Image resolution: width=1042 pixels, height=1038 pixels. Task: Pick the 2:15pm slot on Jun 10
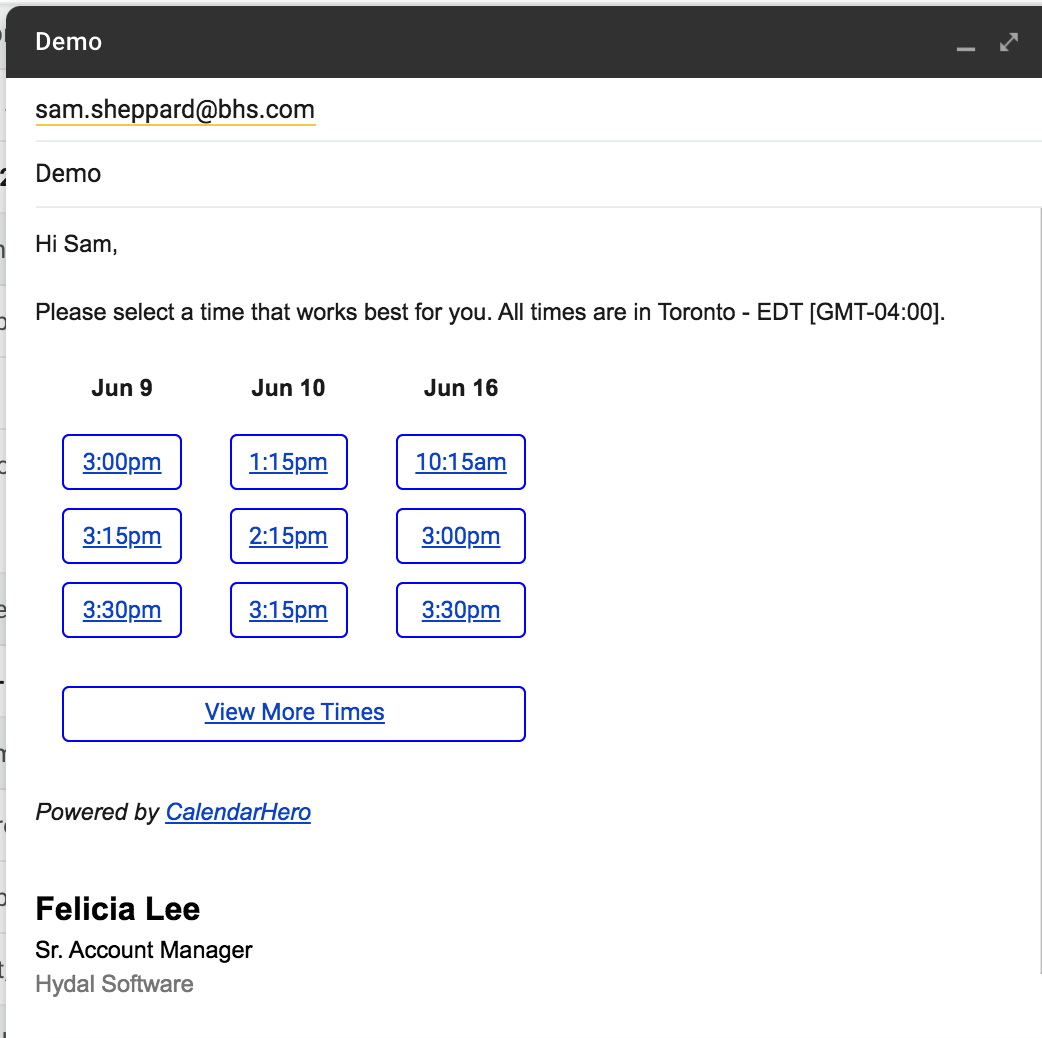[x=288, y=536]
